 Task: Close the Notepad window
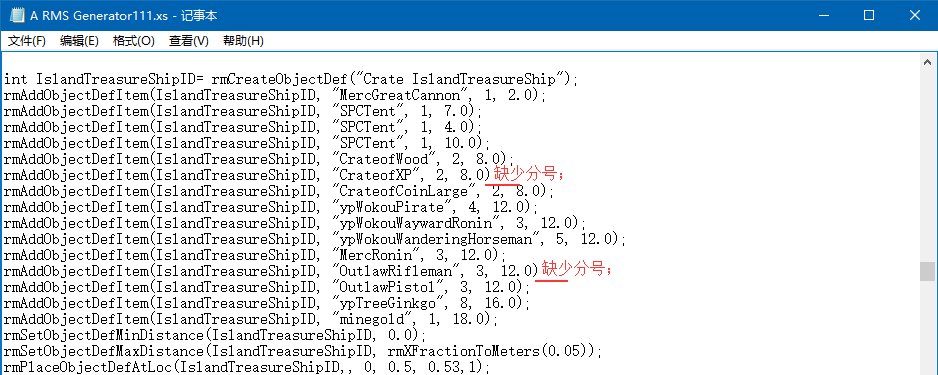[x=915, y=16]
